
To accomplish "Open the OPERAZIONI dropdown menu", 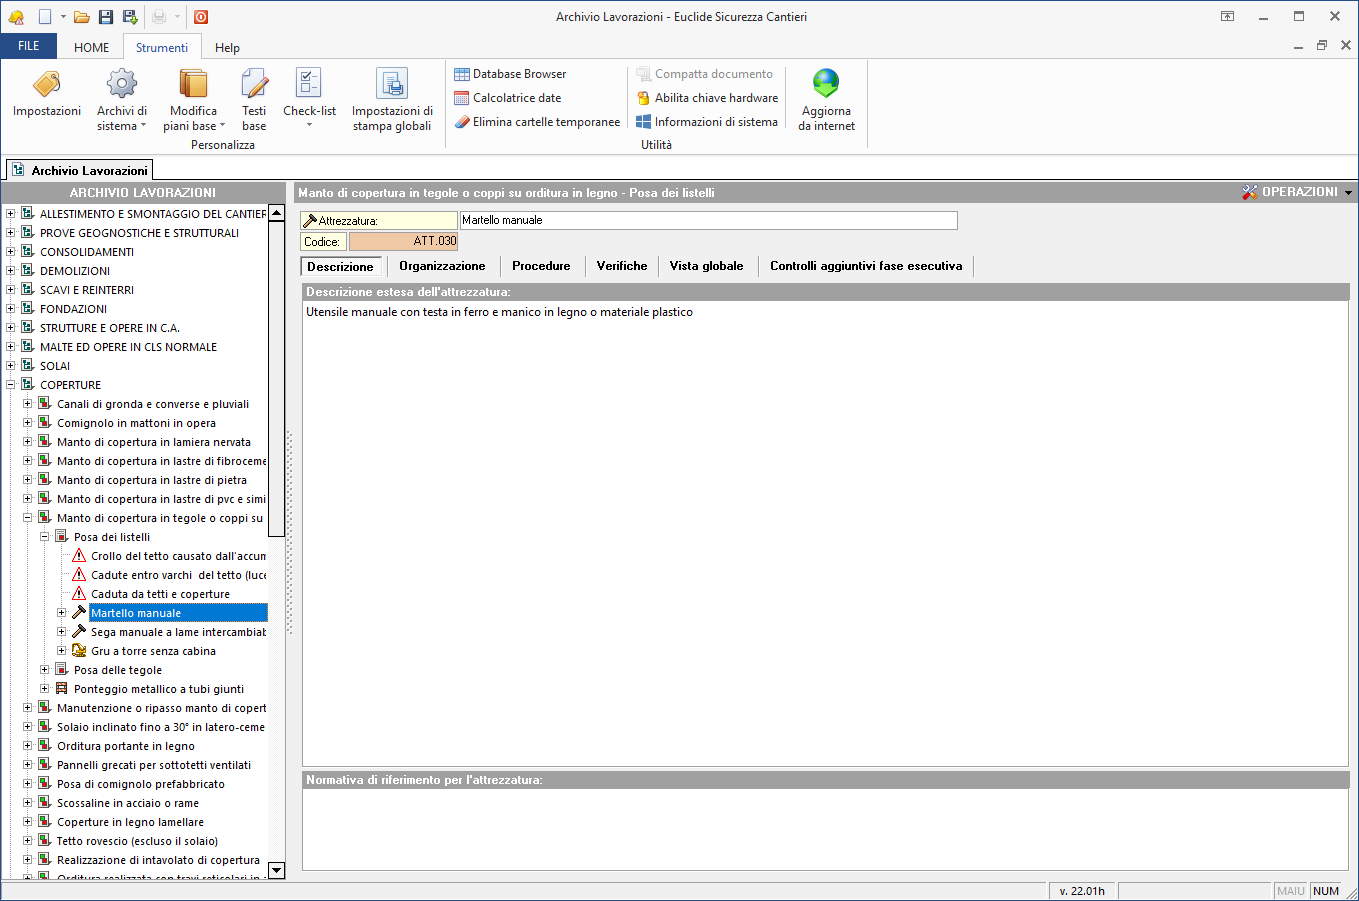I will 1297,192.
